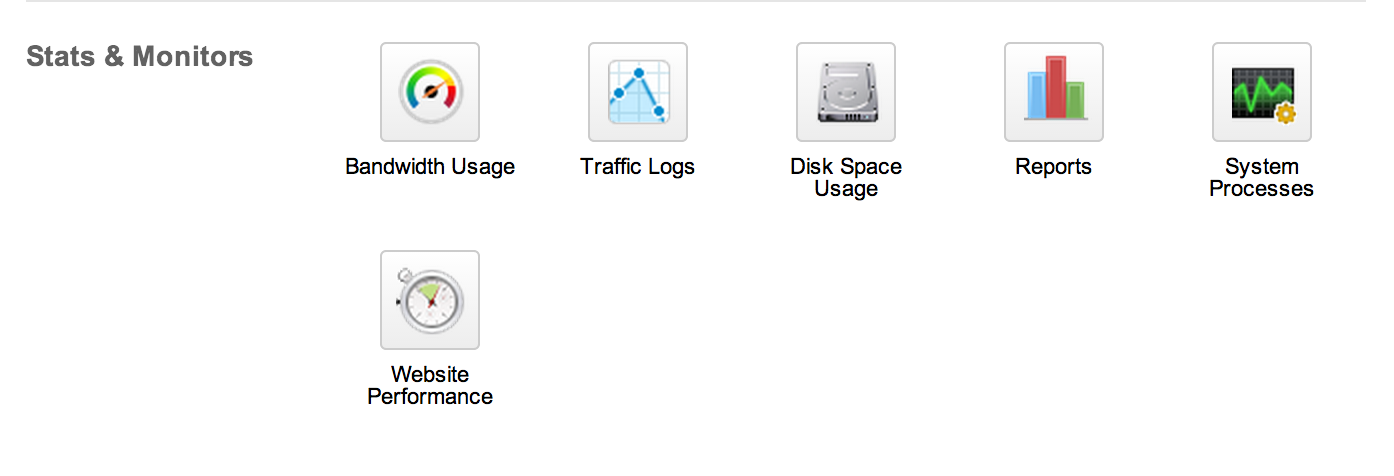Open the Website Performance stopwatch icon
This screenshot has height=476, width=1394.
430,300
